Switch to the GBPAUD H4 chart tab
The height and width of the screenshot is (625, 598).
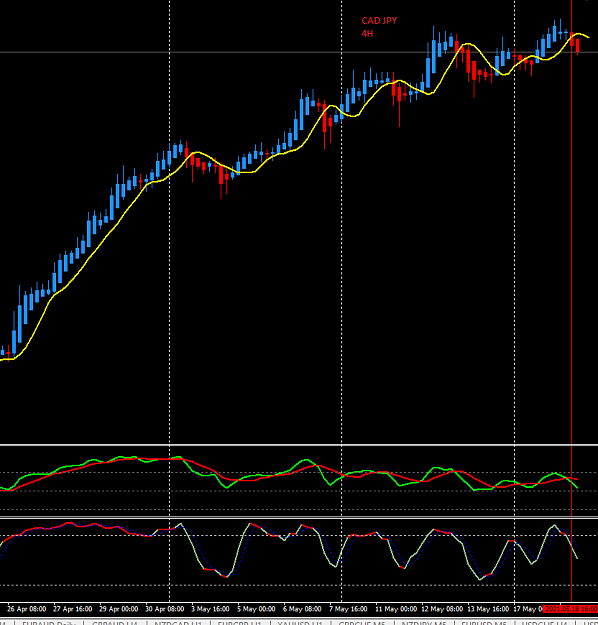115,623
